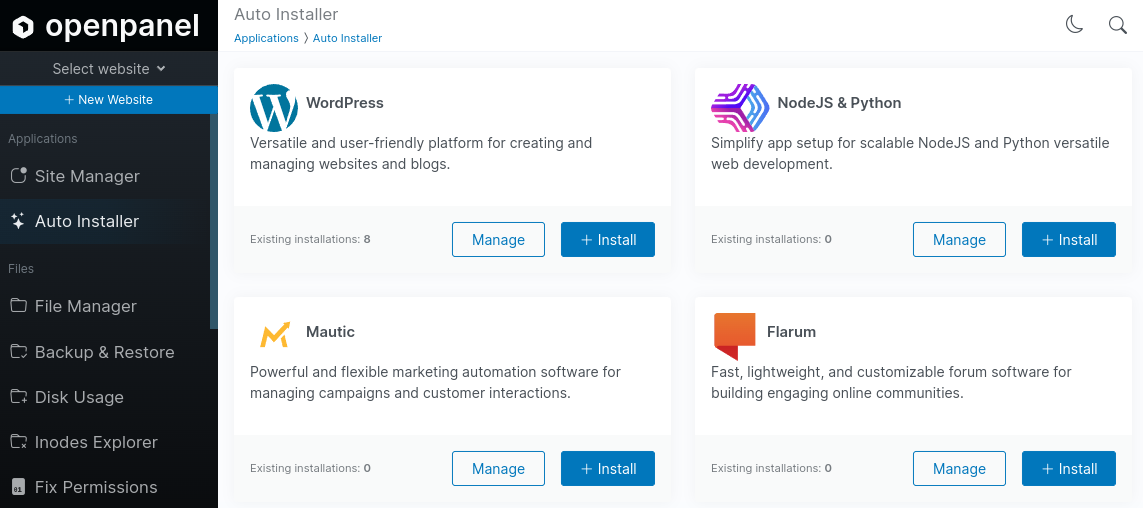
Task: Click the Flarum card title
Action: coord(791,332)
